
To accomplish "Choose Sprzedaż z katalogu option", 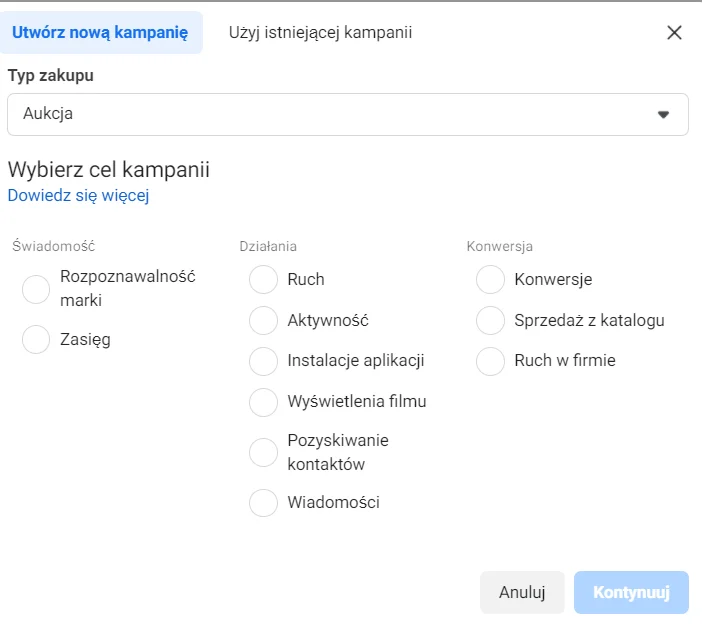I will [490, 320].
